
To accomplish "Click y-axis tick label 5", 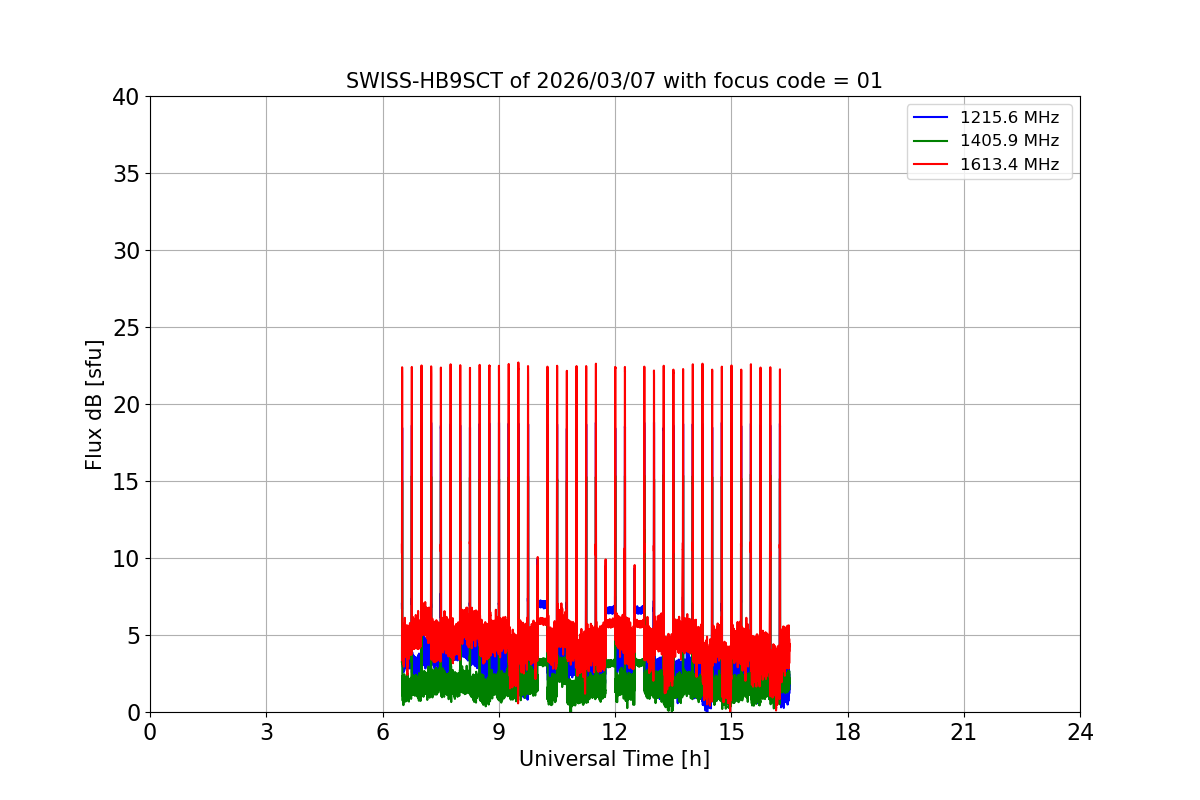I will tap(132, 636).
